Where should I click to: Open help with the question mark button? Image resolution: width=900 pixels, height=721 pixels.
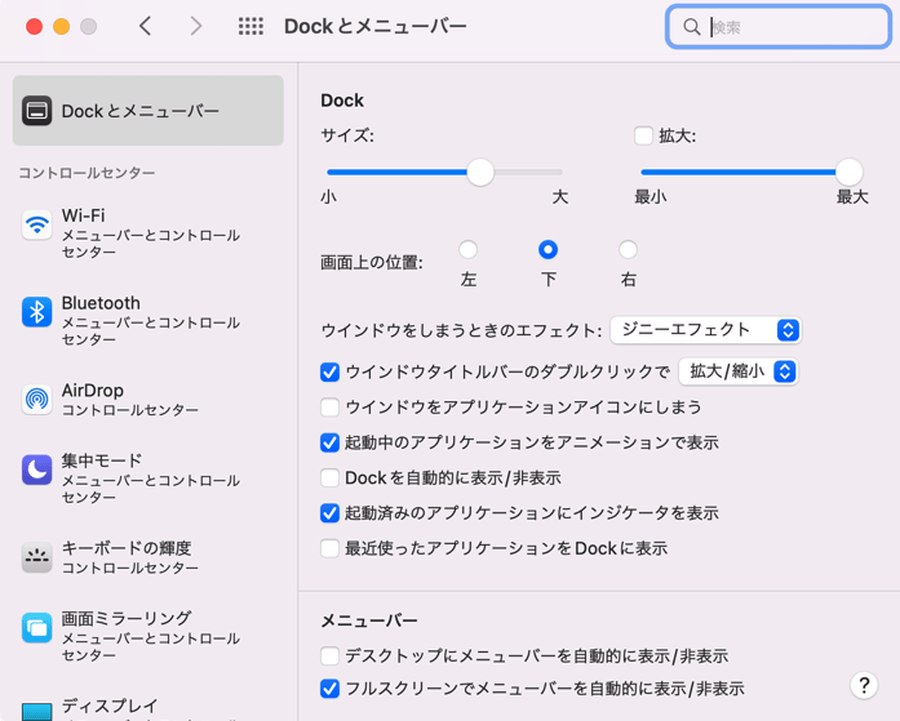click(864, 685)
